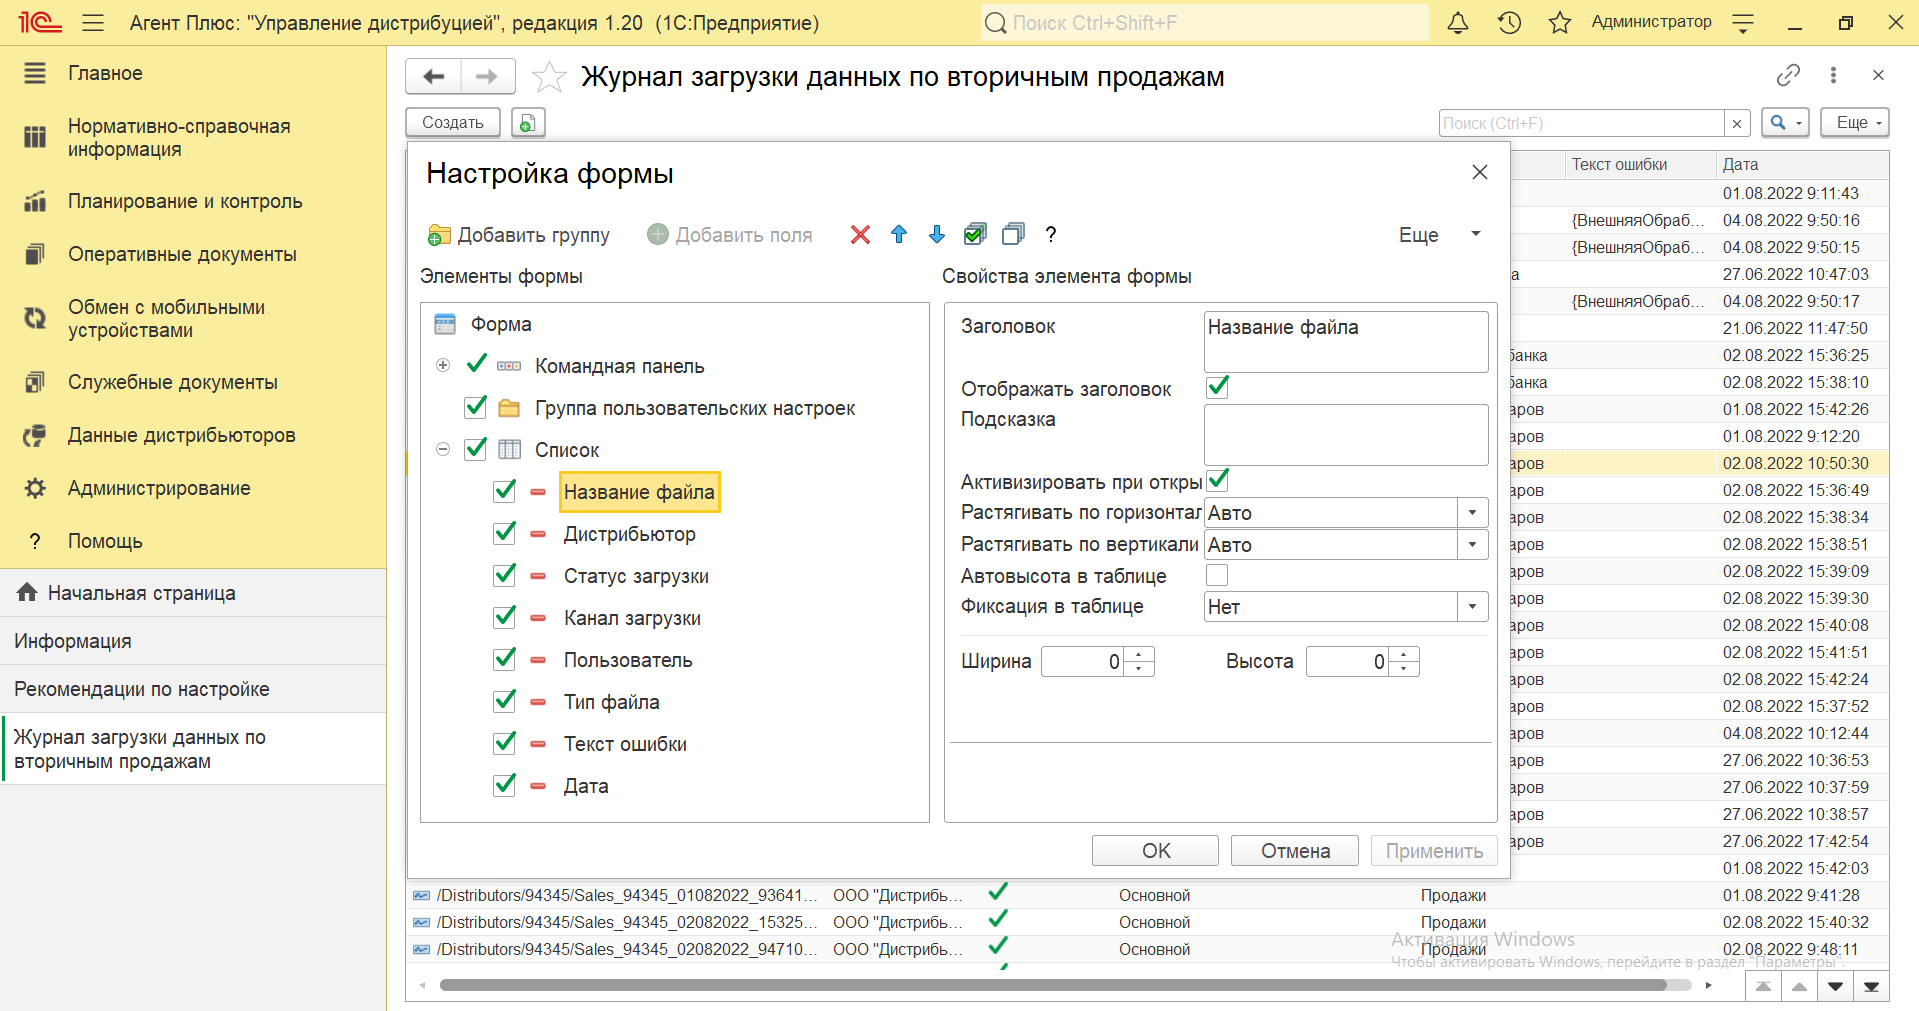Adjust the Высота spinner arrows
This screenshot has width=1919, height=1011.
(1404, 661)
